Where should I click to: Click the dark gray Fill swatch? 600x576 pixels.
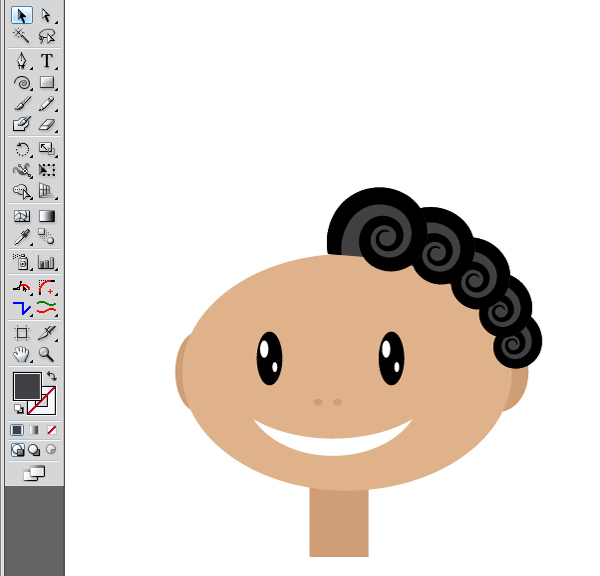[27, 386]
